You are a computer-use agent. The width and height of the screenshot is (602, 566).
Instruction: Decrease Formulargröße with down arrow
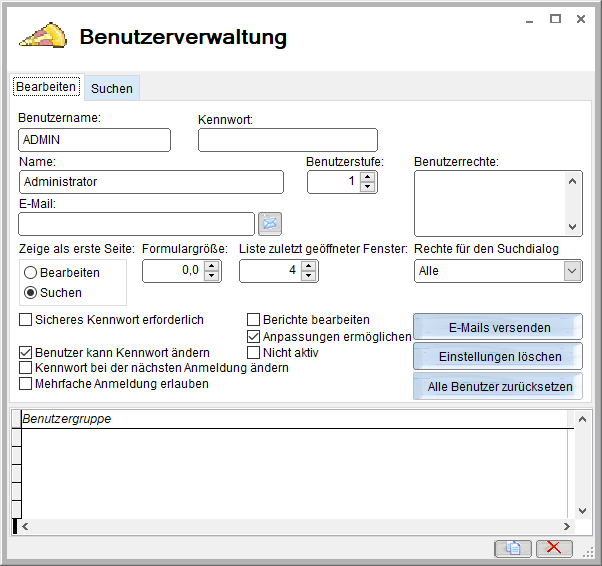tap(211, 276)
